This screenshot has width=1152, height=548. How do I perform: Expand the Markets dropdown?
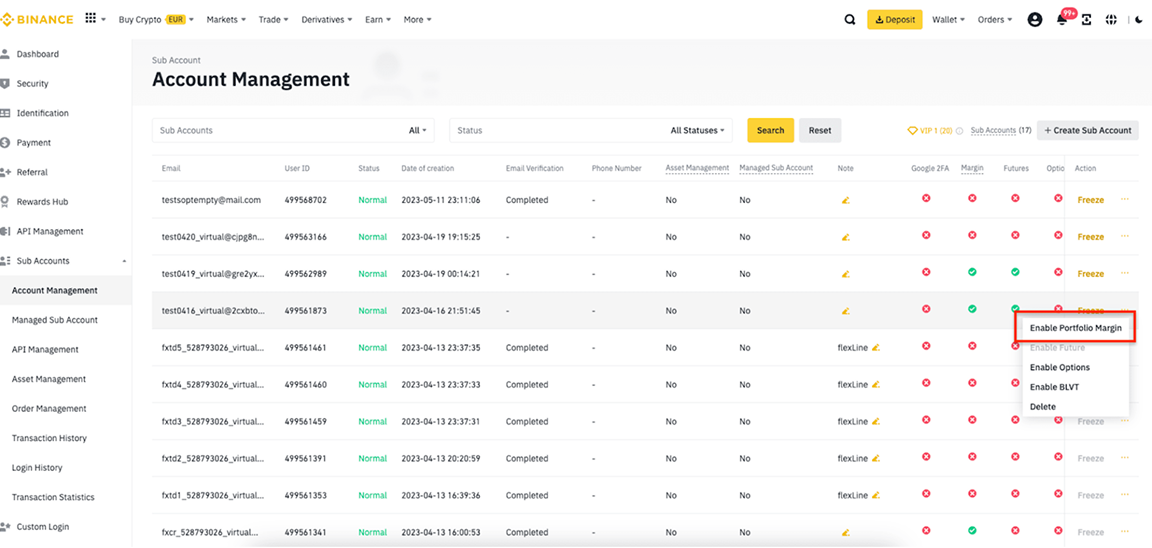pyautogui.click(x=226, y=20)
